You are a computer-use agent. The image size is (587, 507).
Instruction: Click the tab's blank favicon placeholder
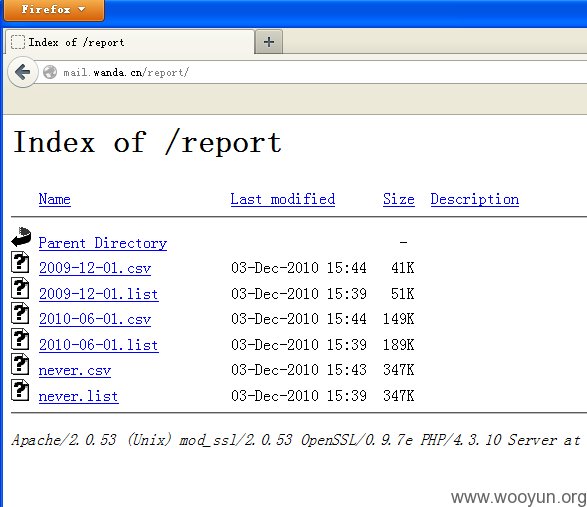(x=18, y=42)
